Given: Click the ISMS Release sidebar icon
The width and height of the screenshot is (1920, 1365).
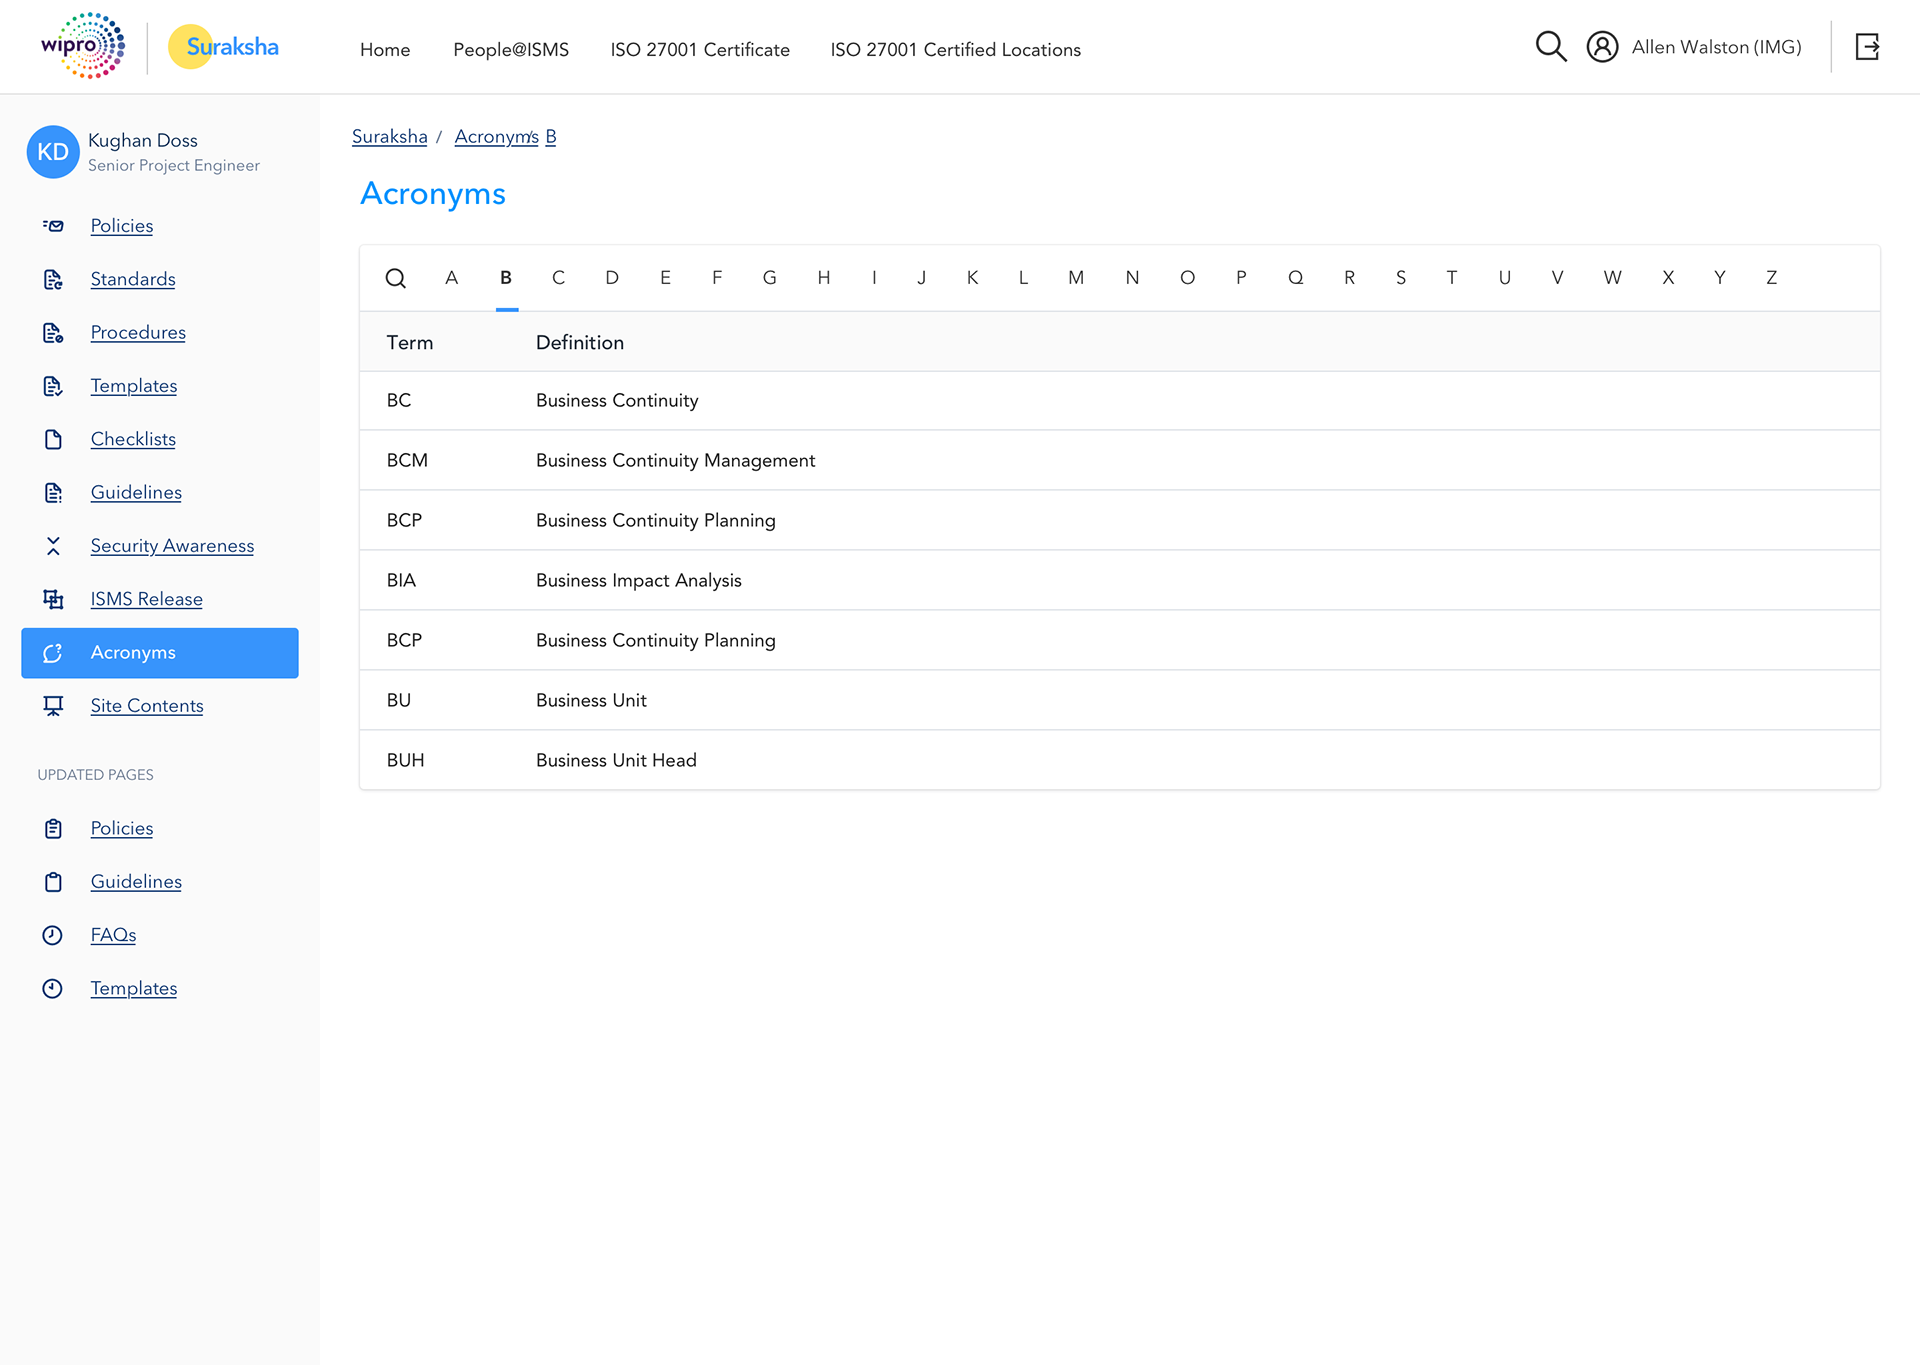Looking at the screenshot, I should point(53,599).
